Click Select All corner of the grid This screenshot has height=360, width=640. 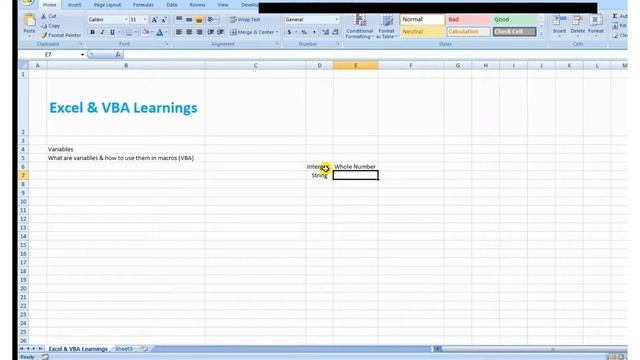click(x=23, y=65)
